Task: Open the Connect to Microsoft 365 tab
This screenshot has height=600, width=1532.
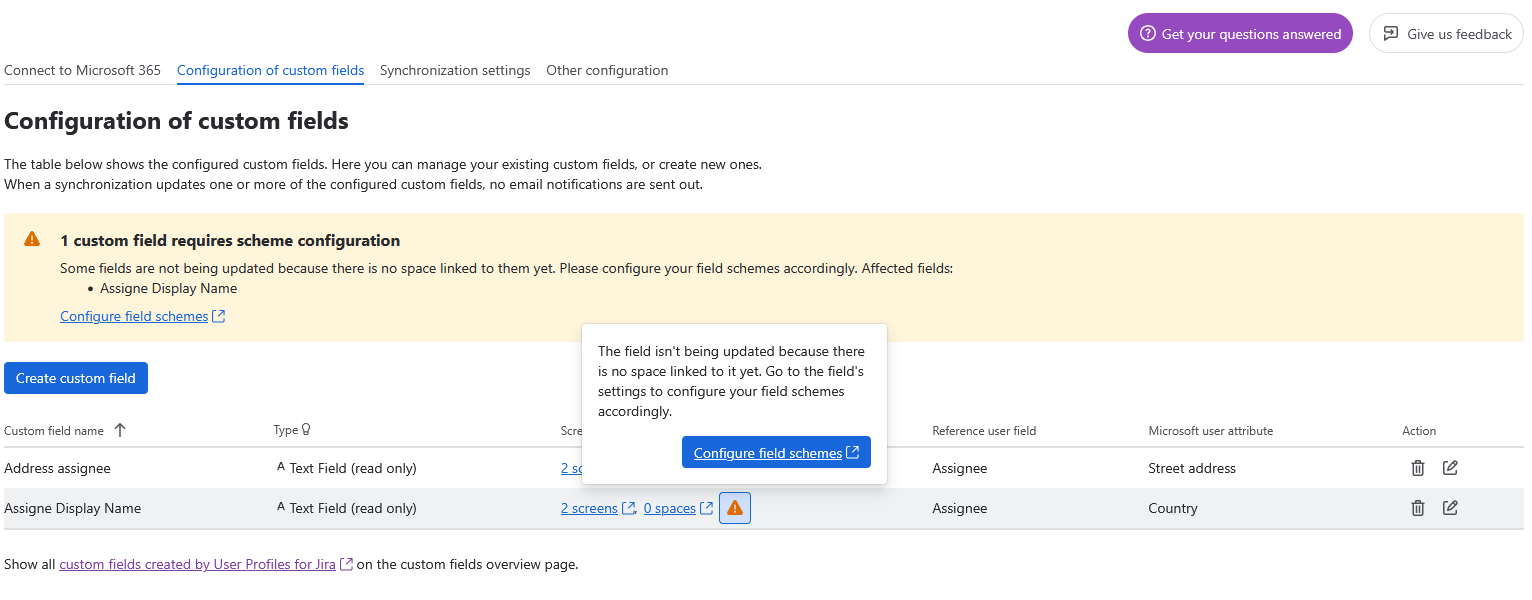Action: point(83,71)
